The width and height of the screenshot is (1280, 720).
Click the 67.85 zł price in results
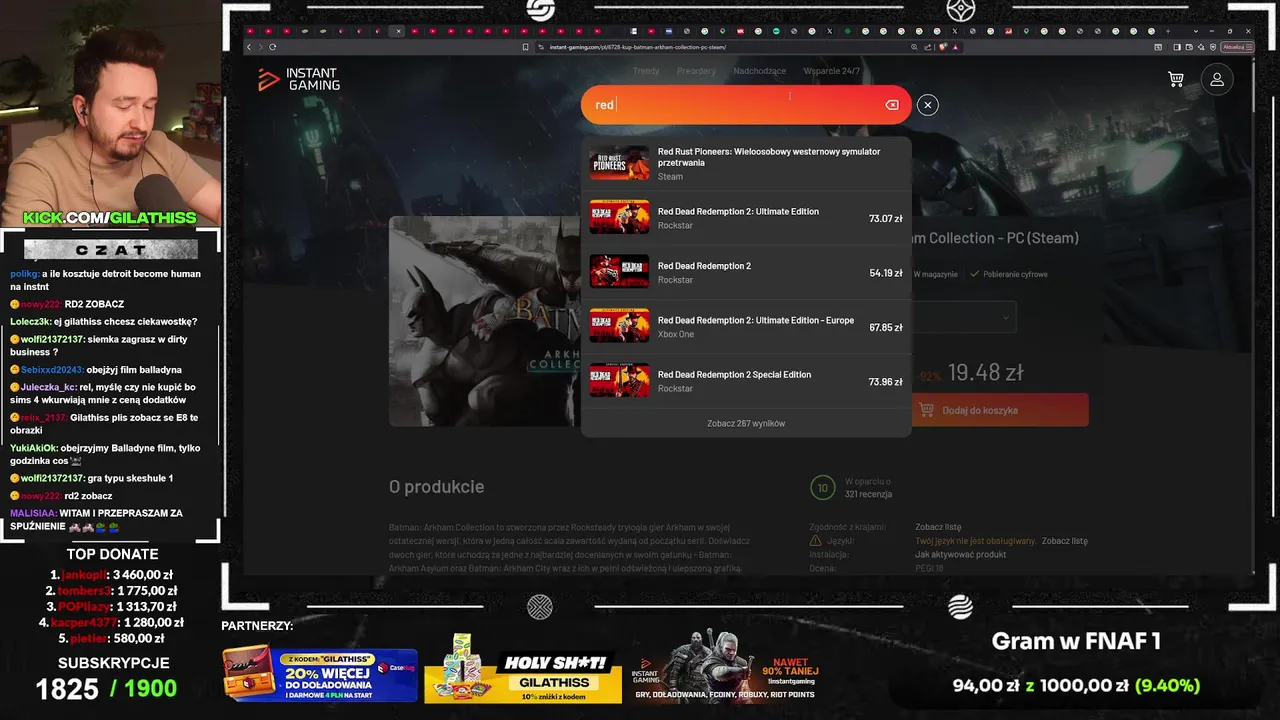pos(886,328)
